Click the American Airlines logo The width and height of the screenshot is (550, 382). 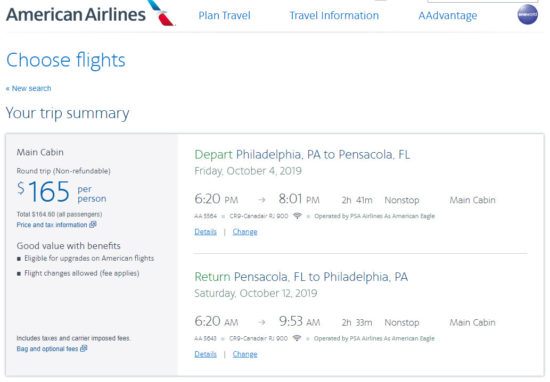(x=90, y=14)
